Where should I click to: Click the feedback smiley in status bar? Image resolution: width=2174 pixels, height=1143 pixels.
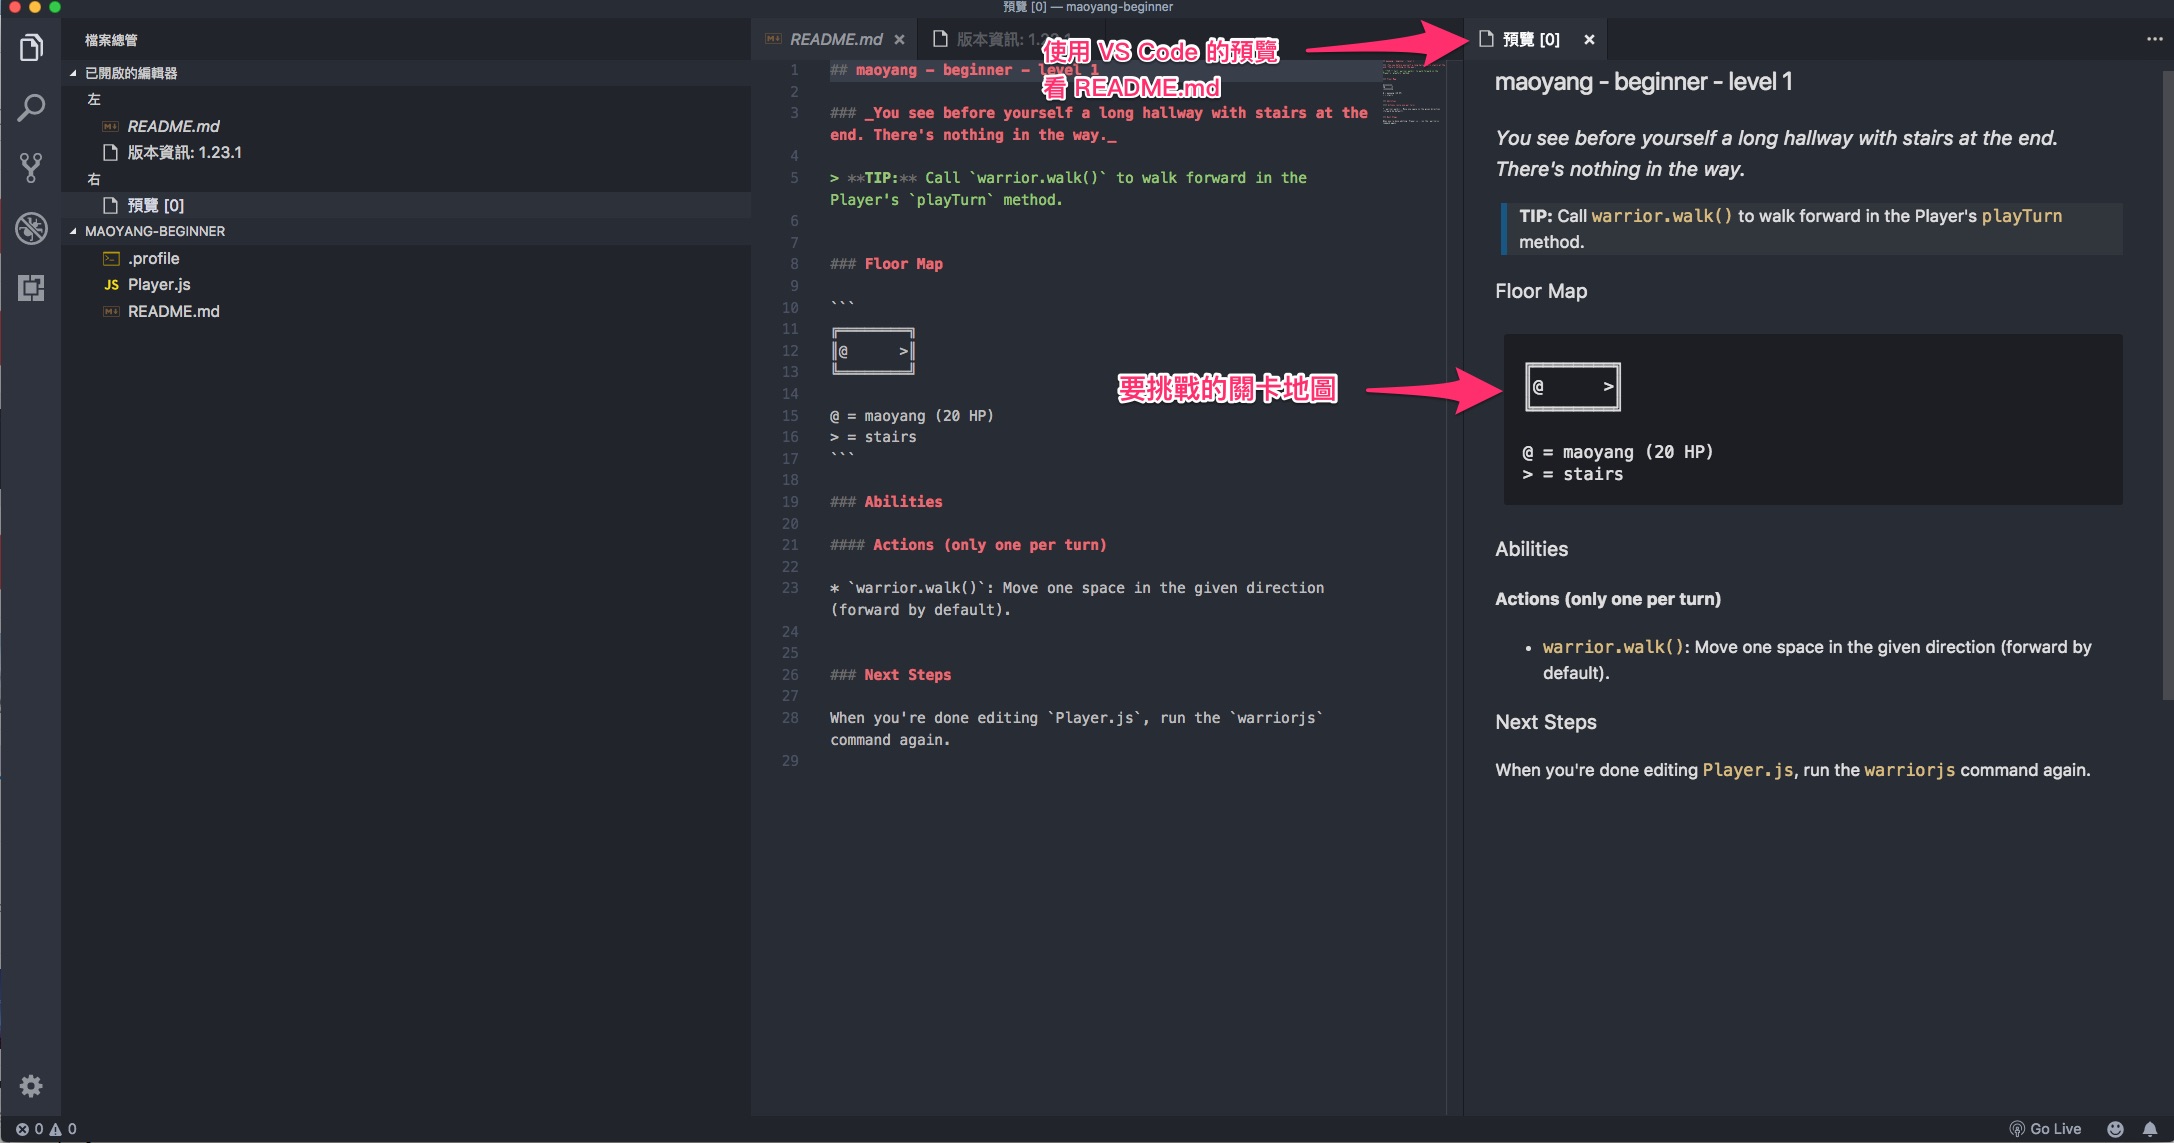coord(2117,1128)
